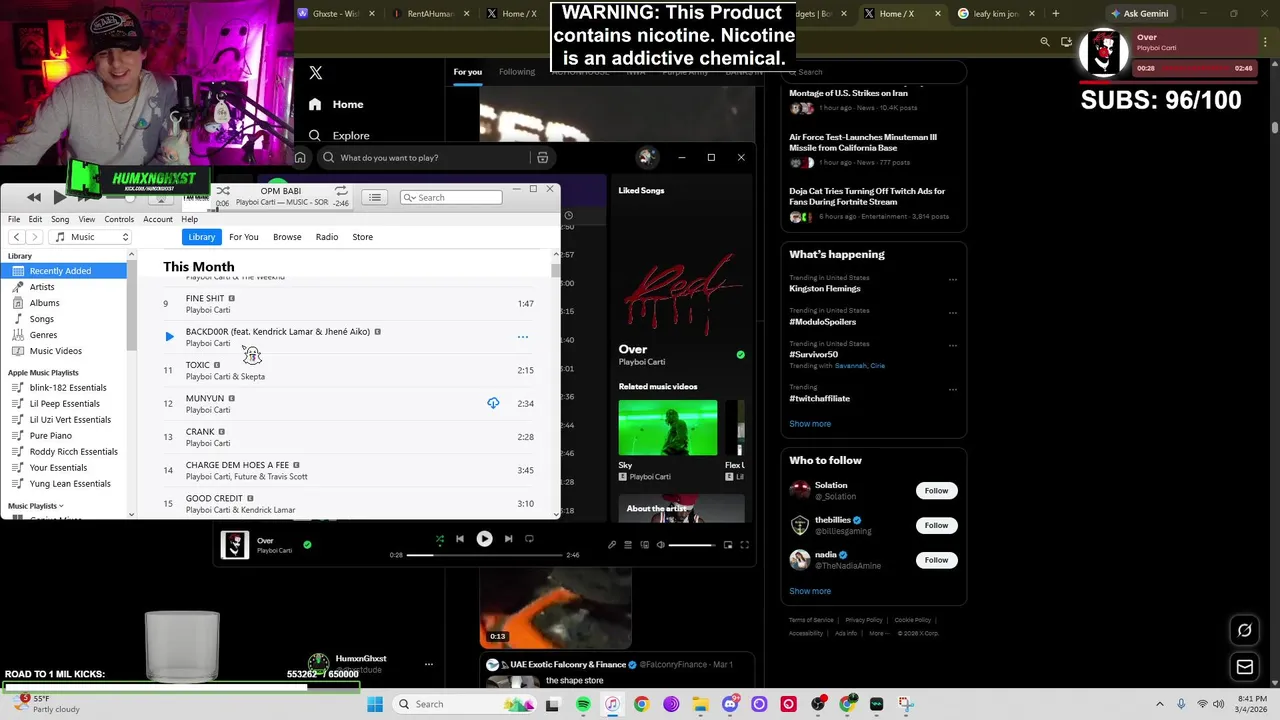The width and height of the screenshot is (1280, 720).
Task: Follow nadia in Who to follow
Action: coord(936,560)
